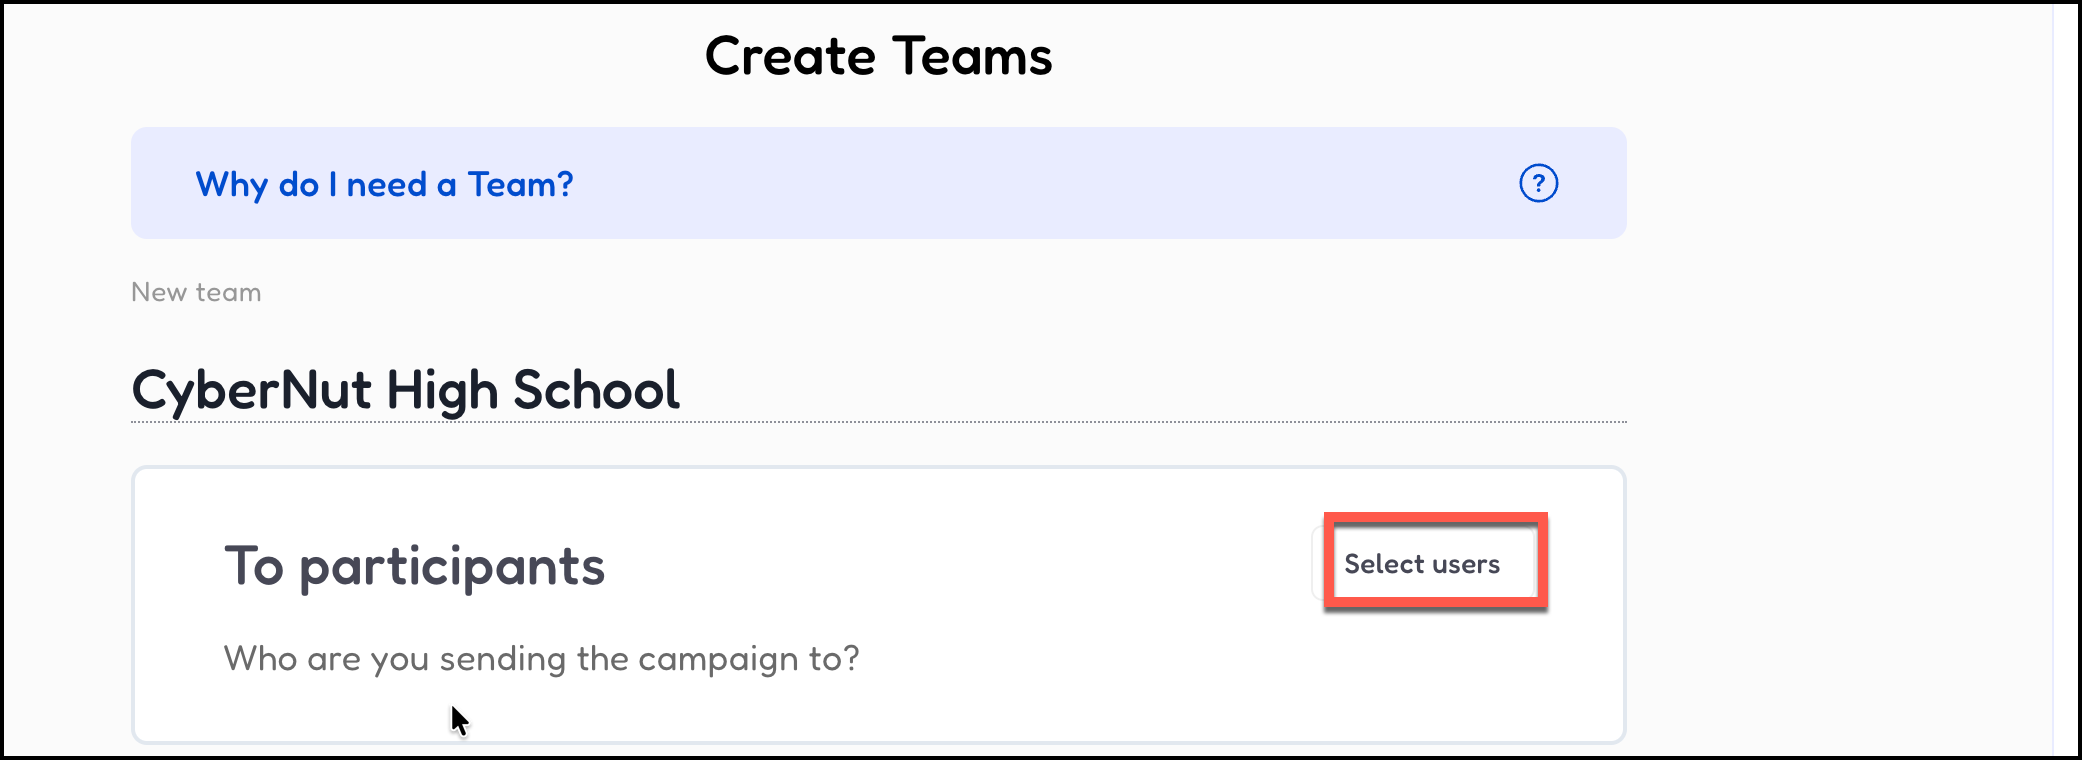This screenshot has width=2082, height=760.
Task: Click the word 'users' on the button
Action: pyautogui.click(x=1466, y=564)
